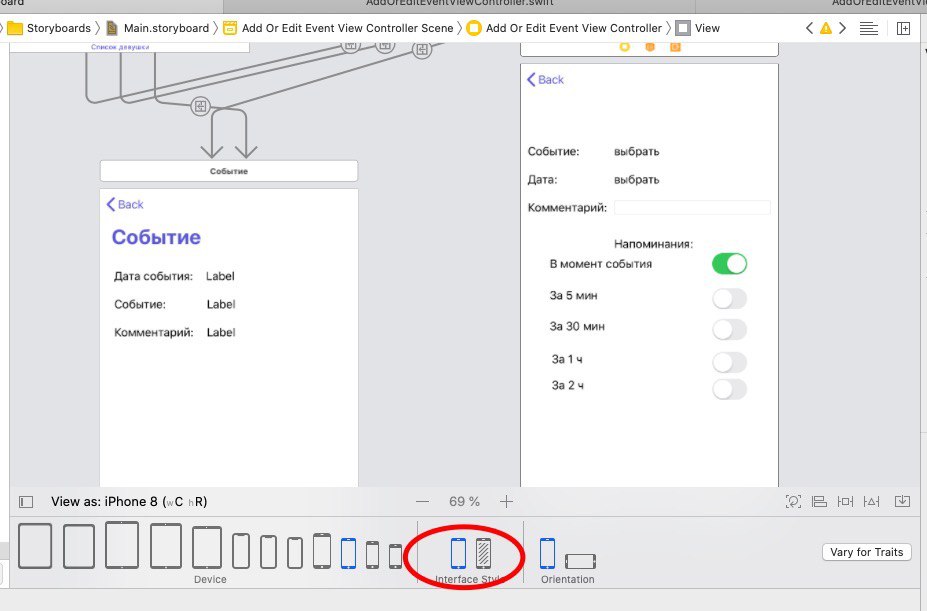
Task: Select the blue highlighted iPhone in Device row
Action: [348, 553]
